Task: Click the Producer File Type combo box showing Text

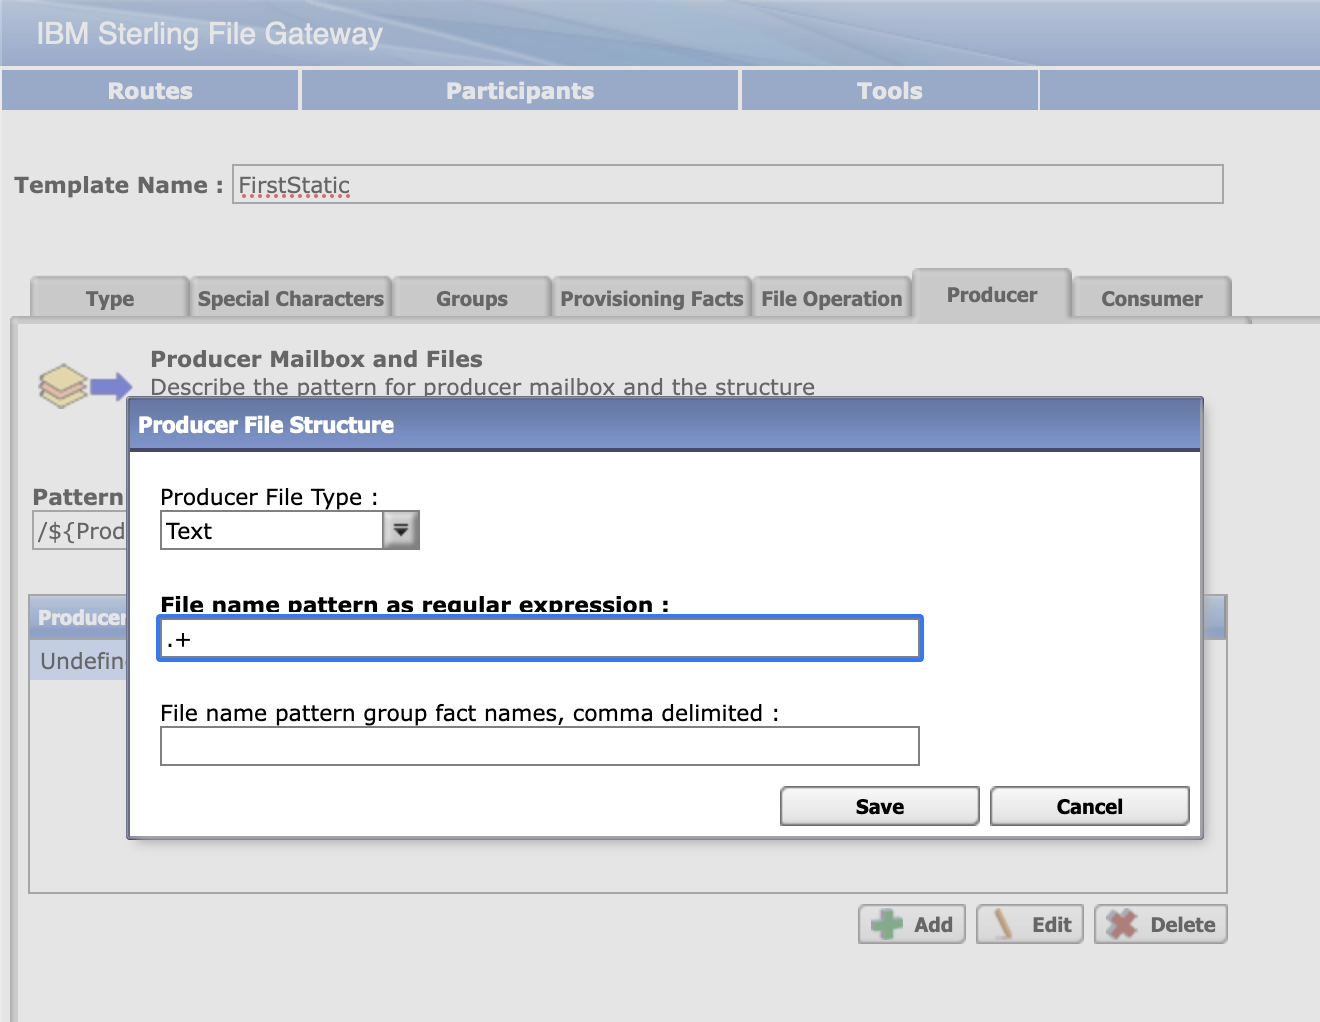Action: pyautogui.click(x=290, y=530)
